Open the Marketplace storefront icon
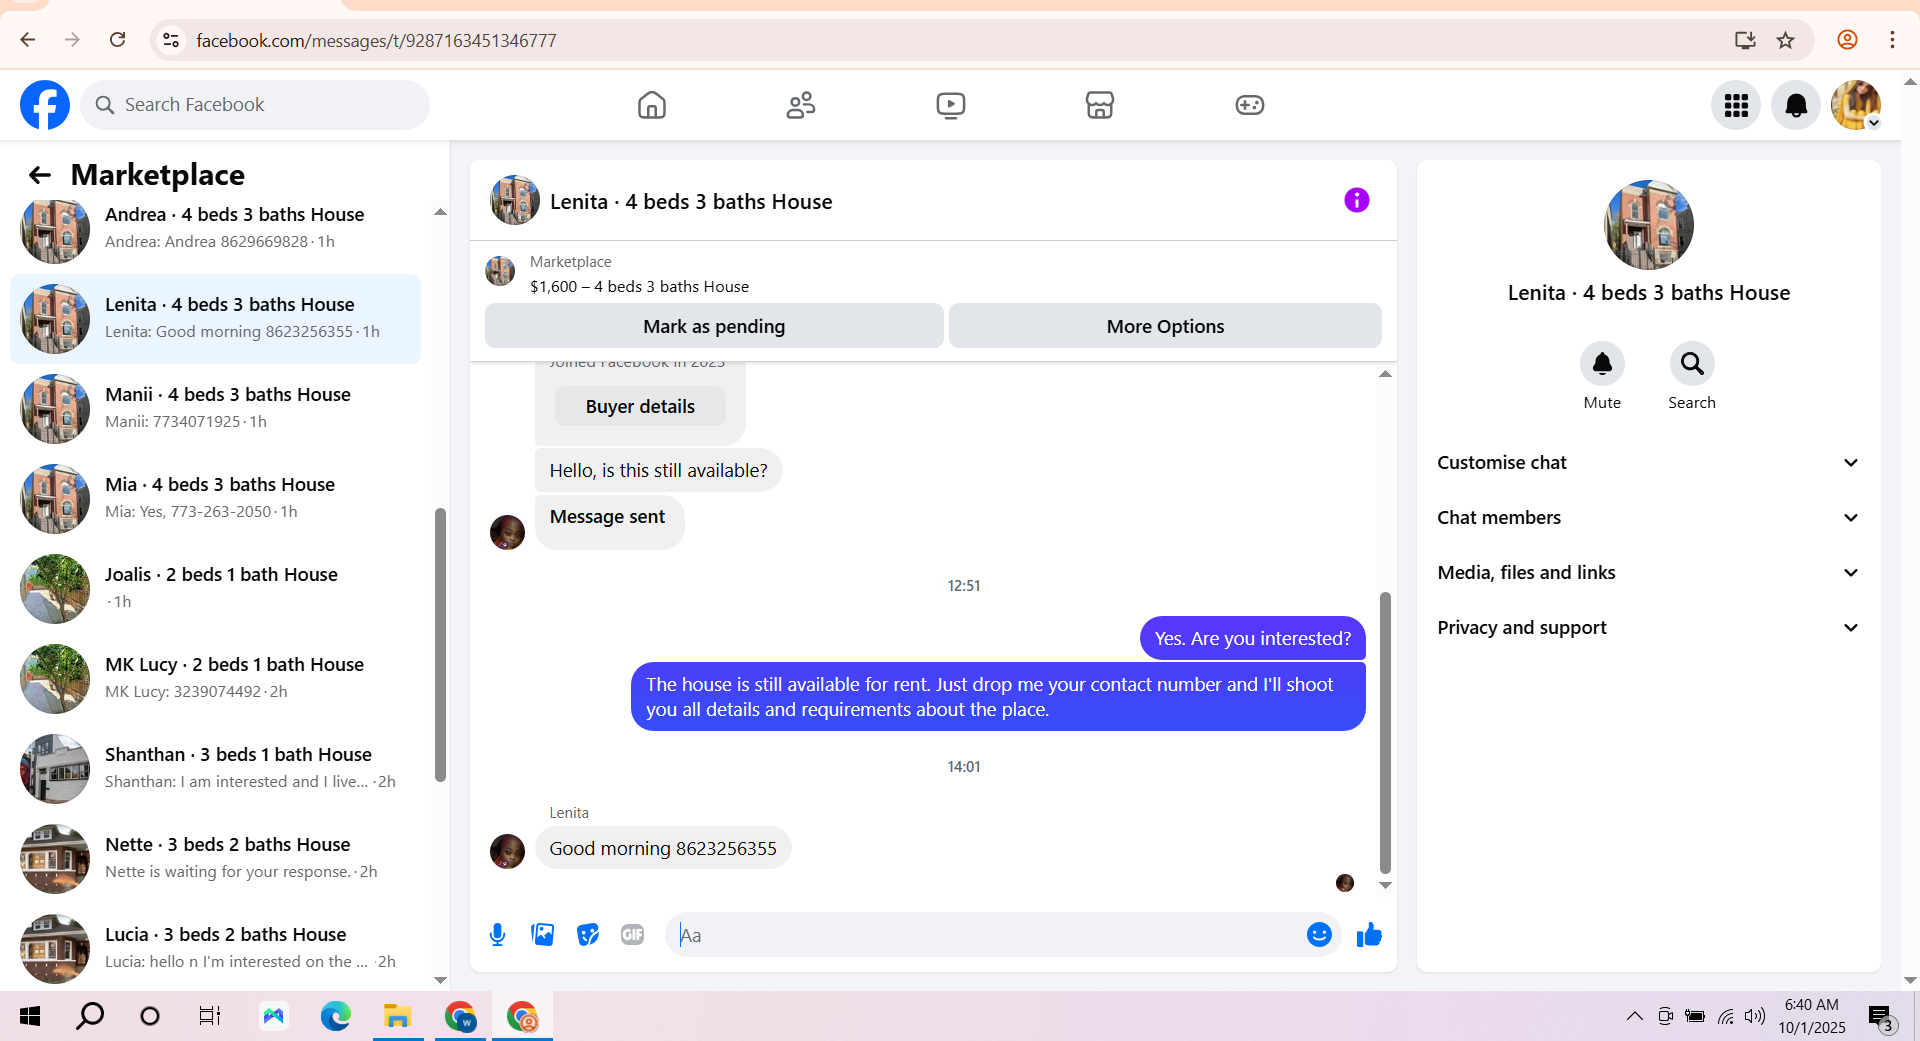Screen dimensions: 1920x1041 point(1100,105)
